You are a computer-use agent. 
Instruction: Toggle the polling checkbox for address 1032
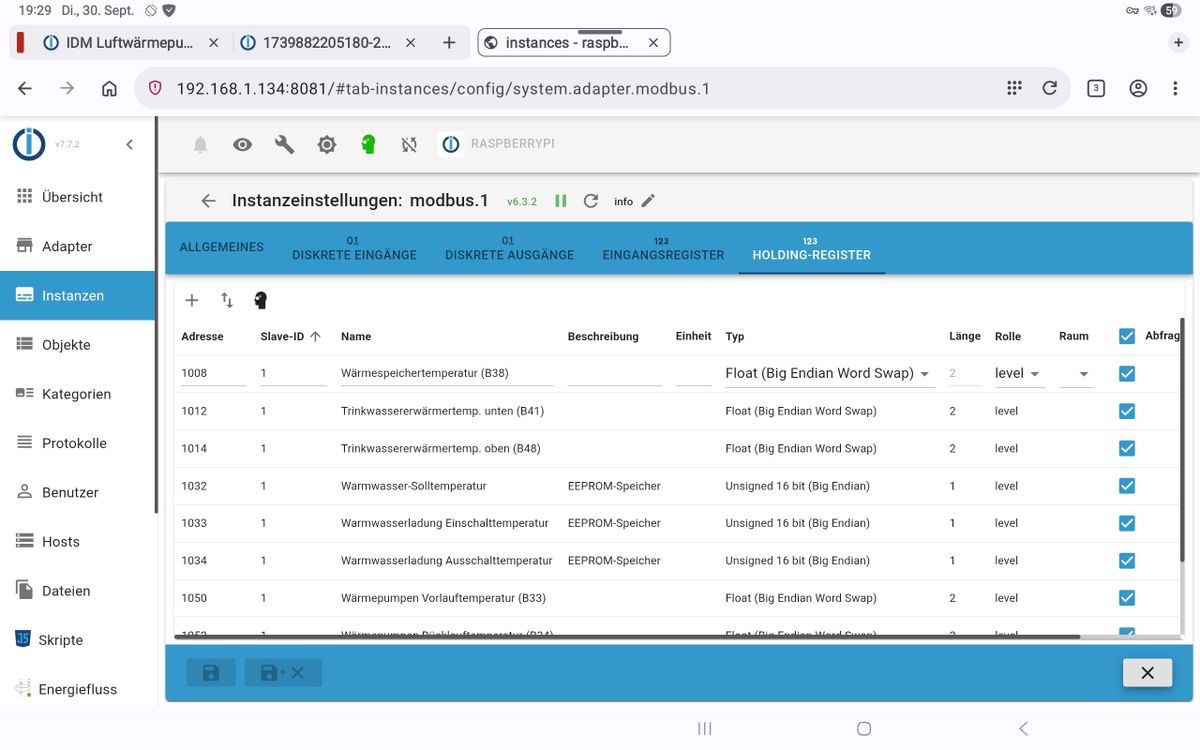click(x=1127, y=486)
